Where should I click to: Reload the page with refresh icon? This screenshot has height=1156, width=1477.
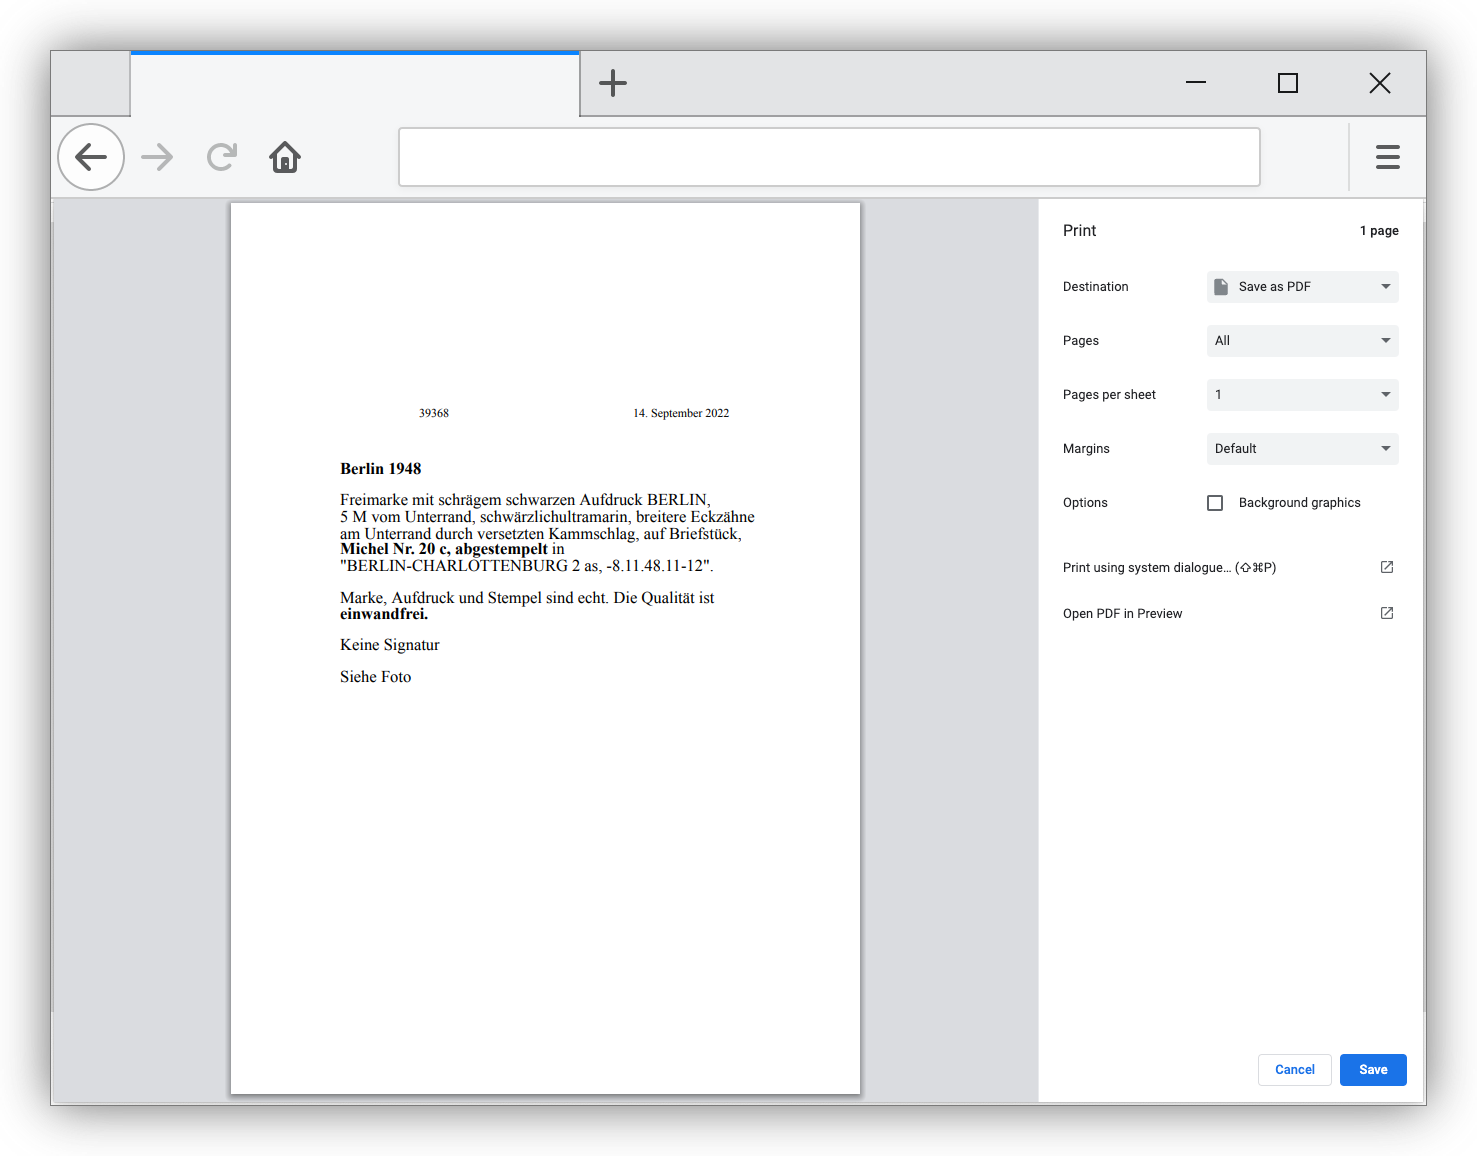222,157
